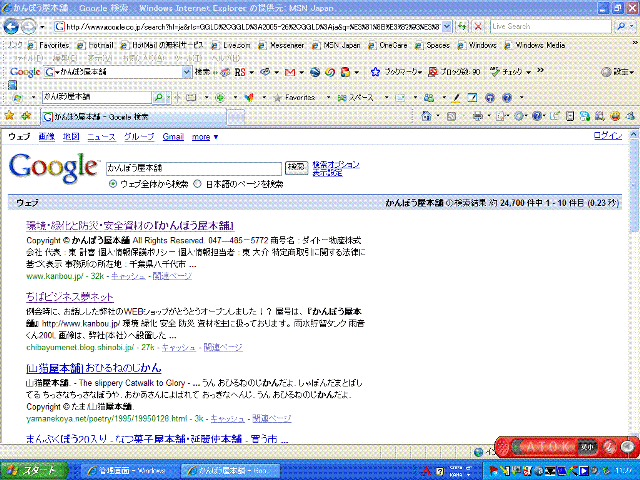Viewport: 640px width, 480px height.
Task: Click in the Live Search input box
Action: click(551, 27)
